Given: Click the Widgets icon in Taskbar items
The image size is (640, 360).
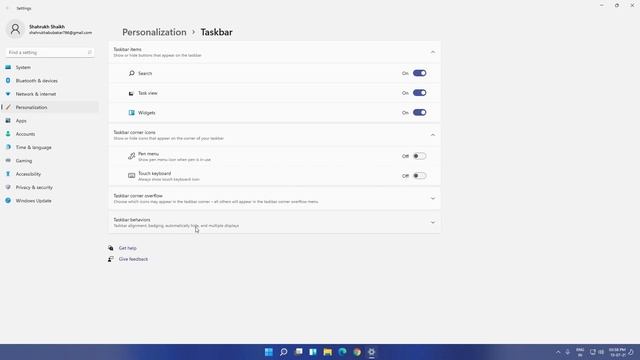Looking at the screenshot, I should tap(131, 113).
